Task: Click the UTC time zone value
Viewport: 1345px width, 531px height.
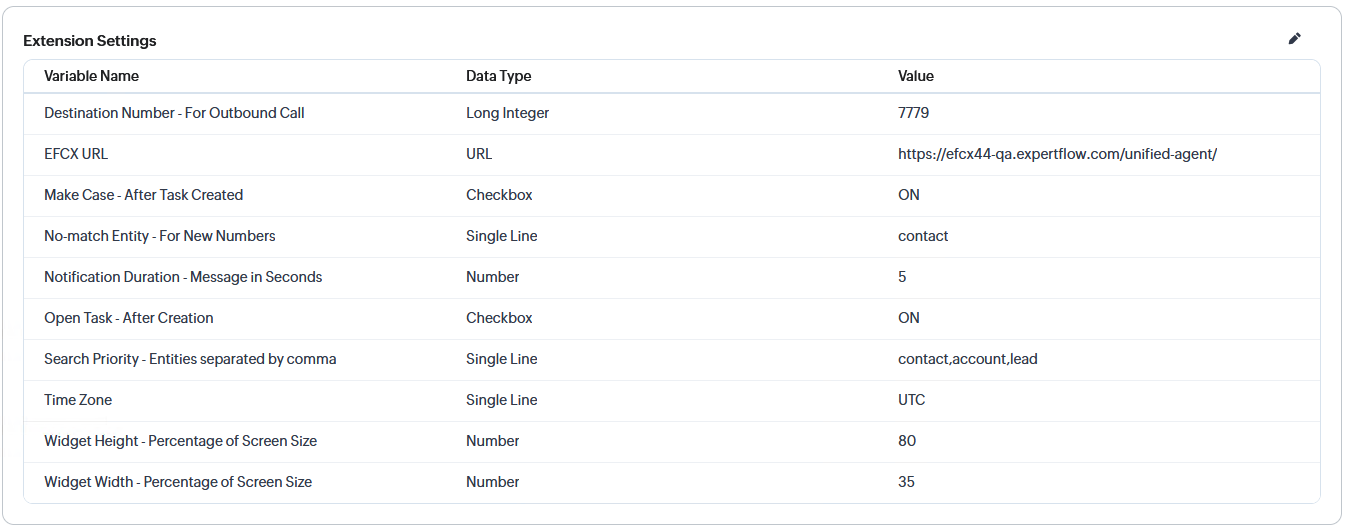Action: pyautogui.click(x=911, y=400)
